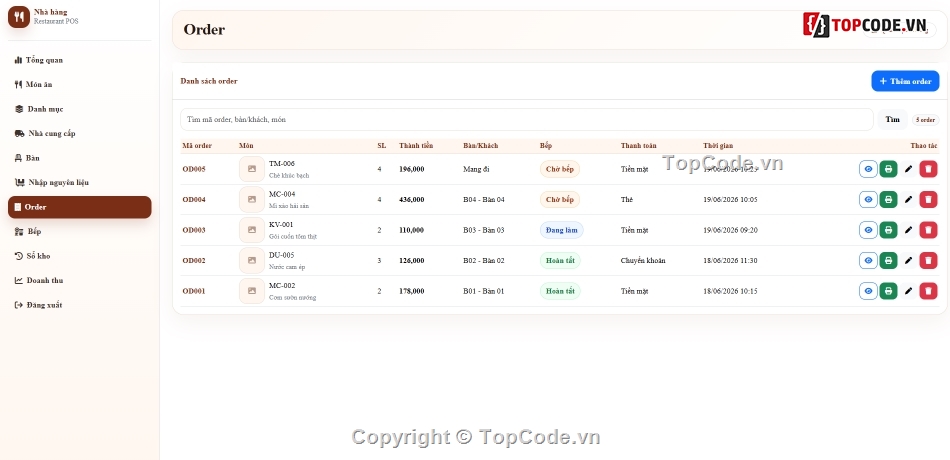Focus the order search input field
This screenshot has height=460, width=950.
[x=526, y=119]
